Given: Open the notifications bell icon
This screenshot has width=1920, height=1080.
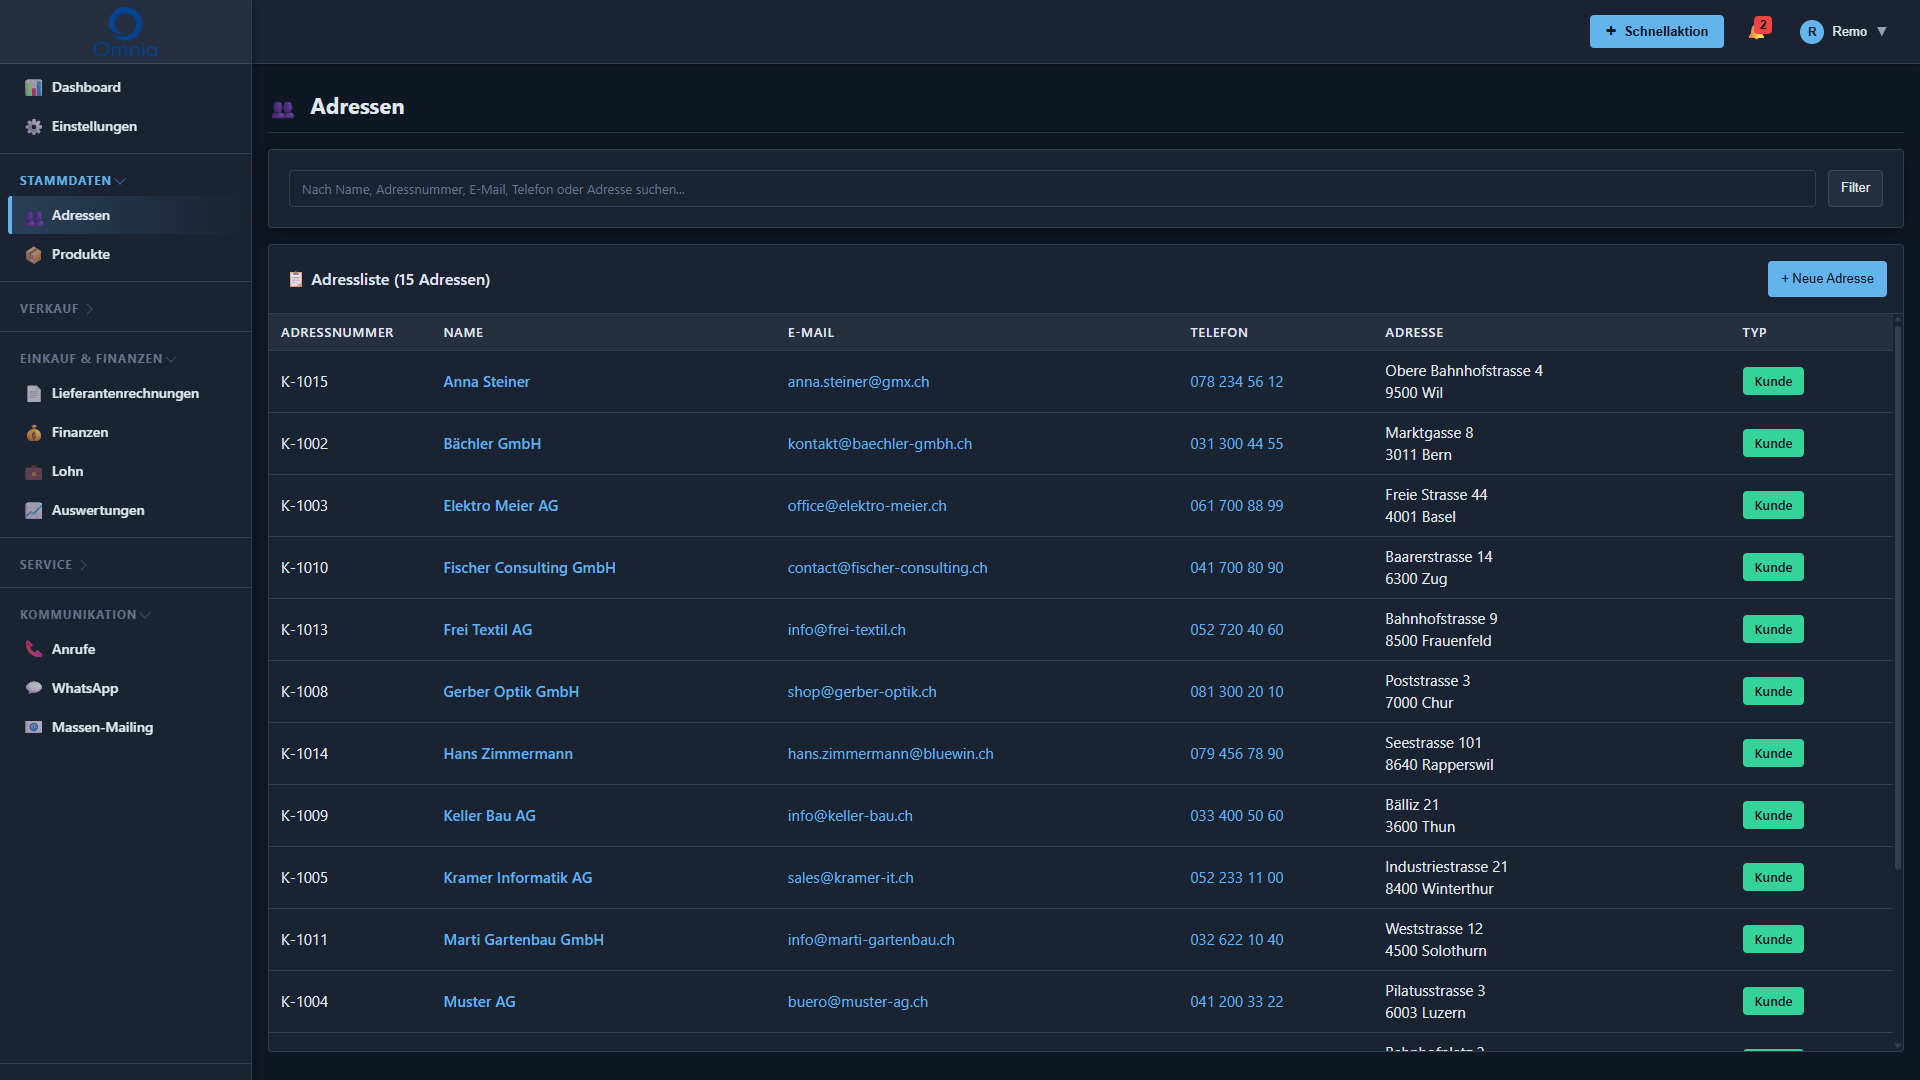Looking at the screenshot, I should (x=1757, y=31).
